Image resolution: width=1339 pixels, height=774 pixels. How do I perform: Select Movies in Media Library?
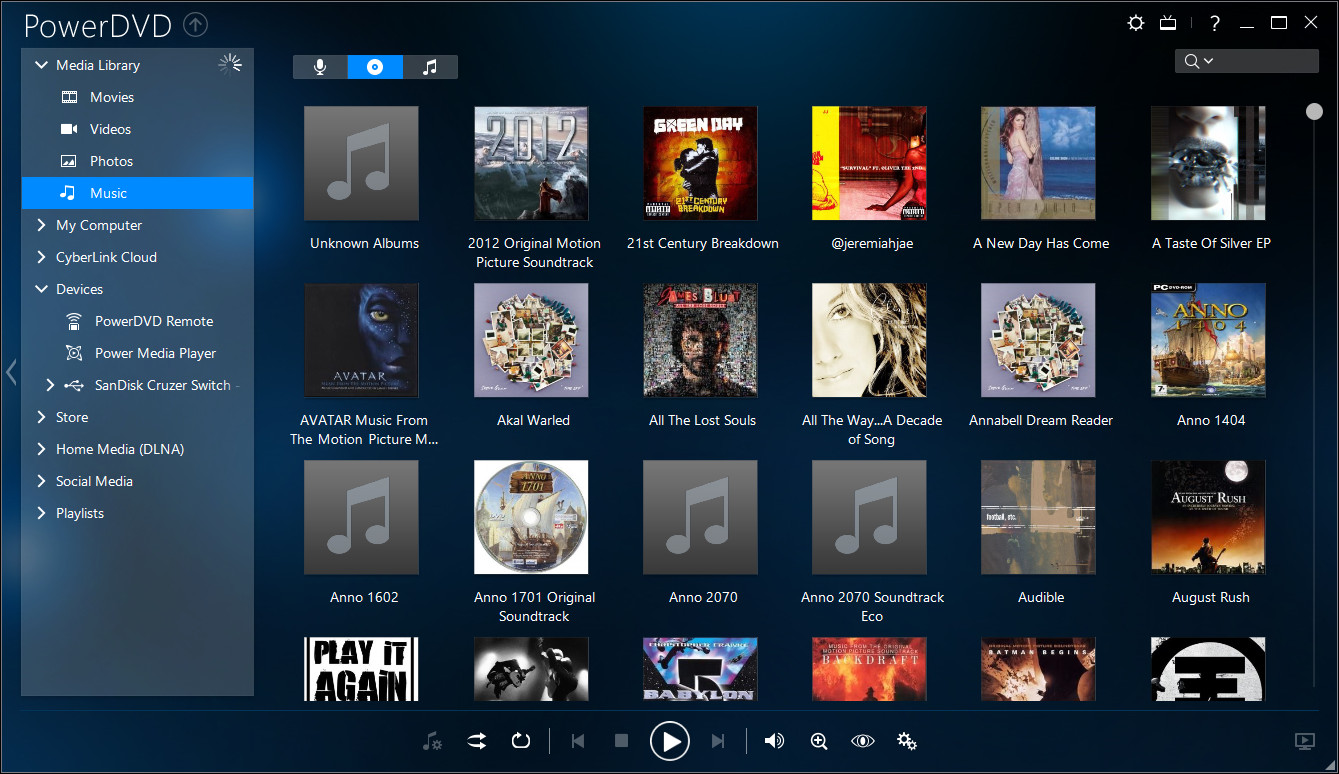[x=111, y=97]
